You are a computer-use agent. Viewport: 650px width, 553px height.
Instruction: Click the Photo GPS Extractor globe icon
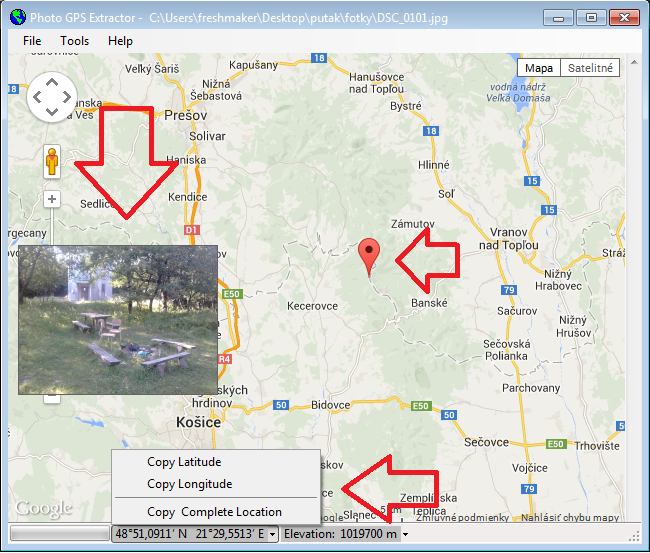click(x=17, y=17)
